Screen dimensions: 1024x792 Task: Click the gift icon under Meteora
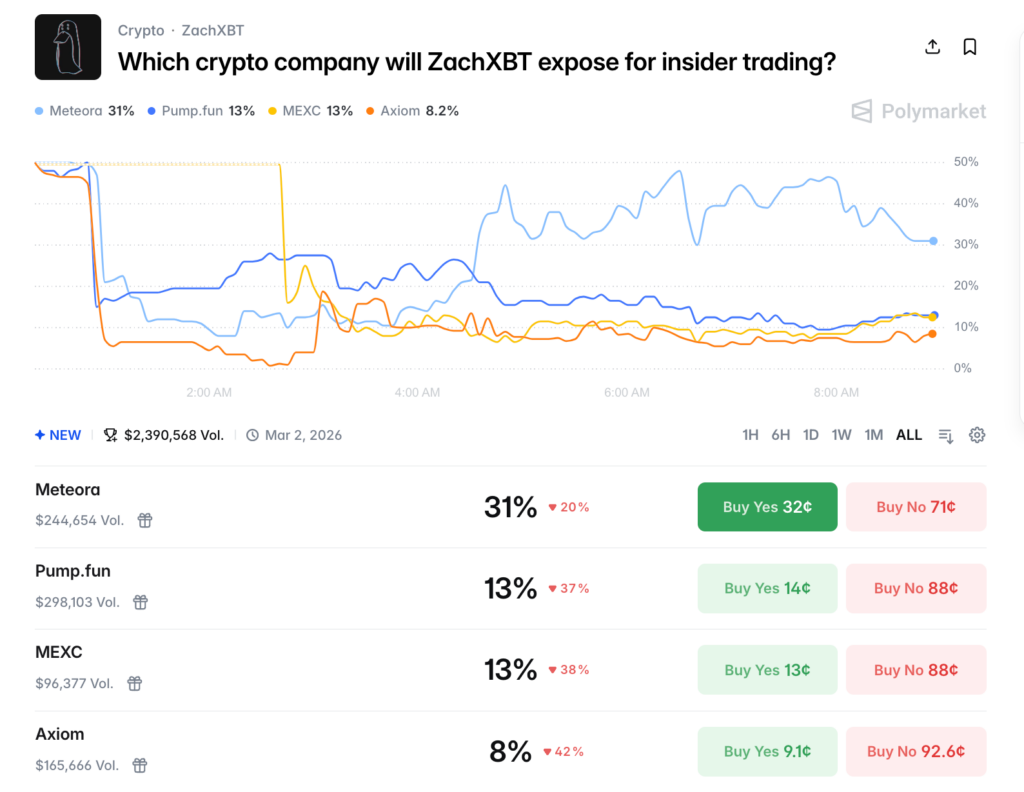[x=145, y=520]
